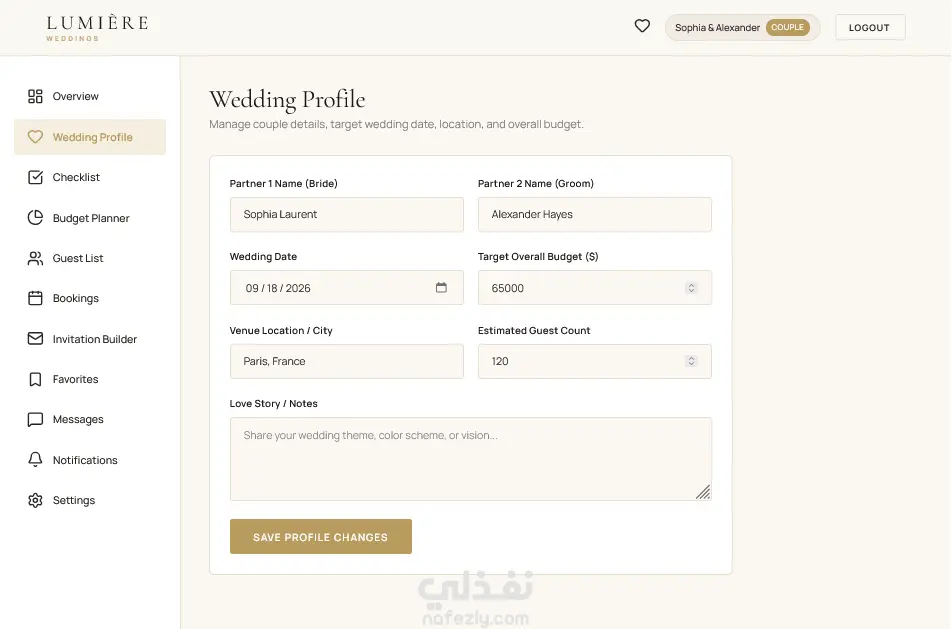
Task: Open the calendar picker in Wedding Date
Action: 441,287
